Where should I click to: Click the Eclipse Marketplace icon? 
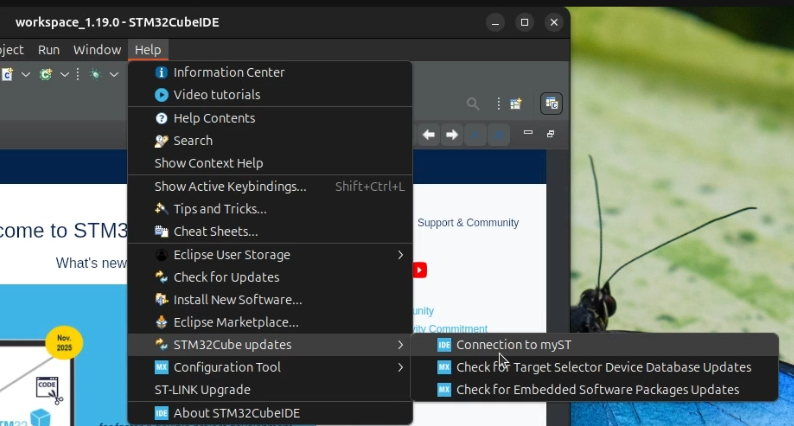coord(161,322)
